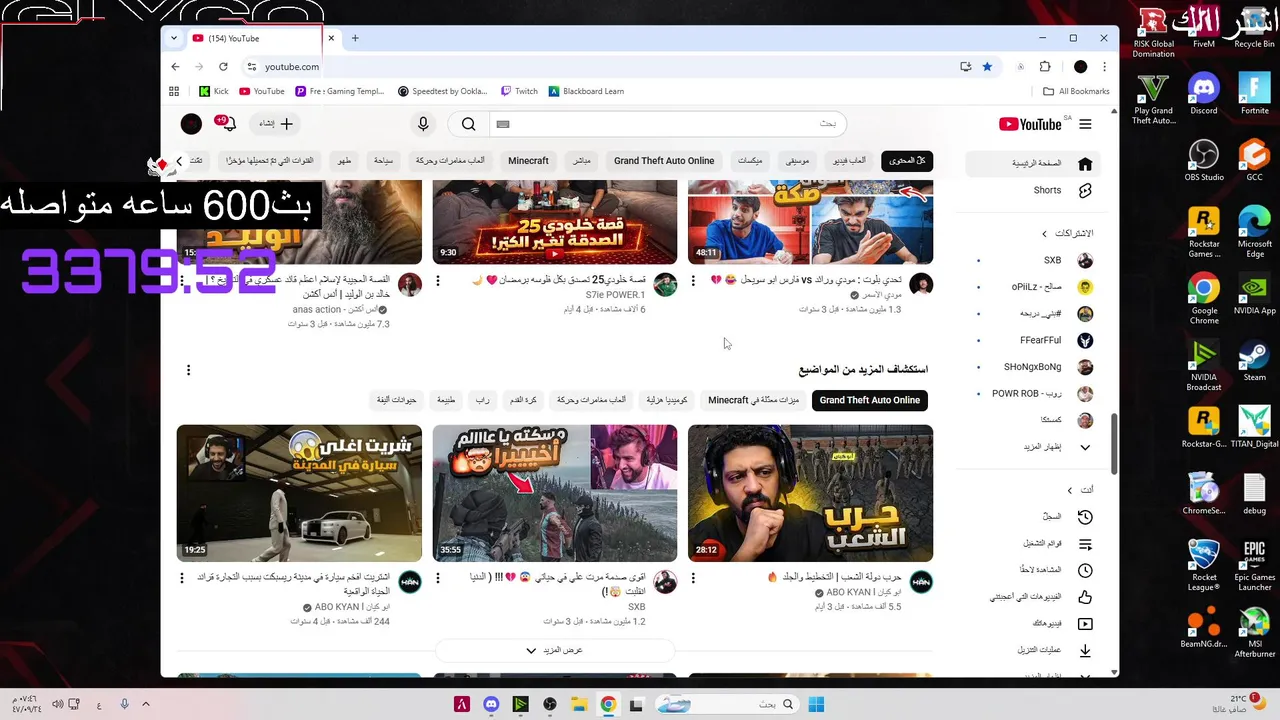
Task: Select football (كرة القدم) topic chip
Action: click(x=523, y=400)
